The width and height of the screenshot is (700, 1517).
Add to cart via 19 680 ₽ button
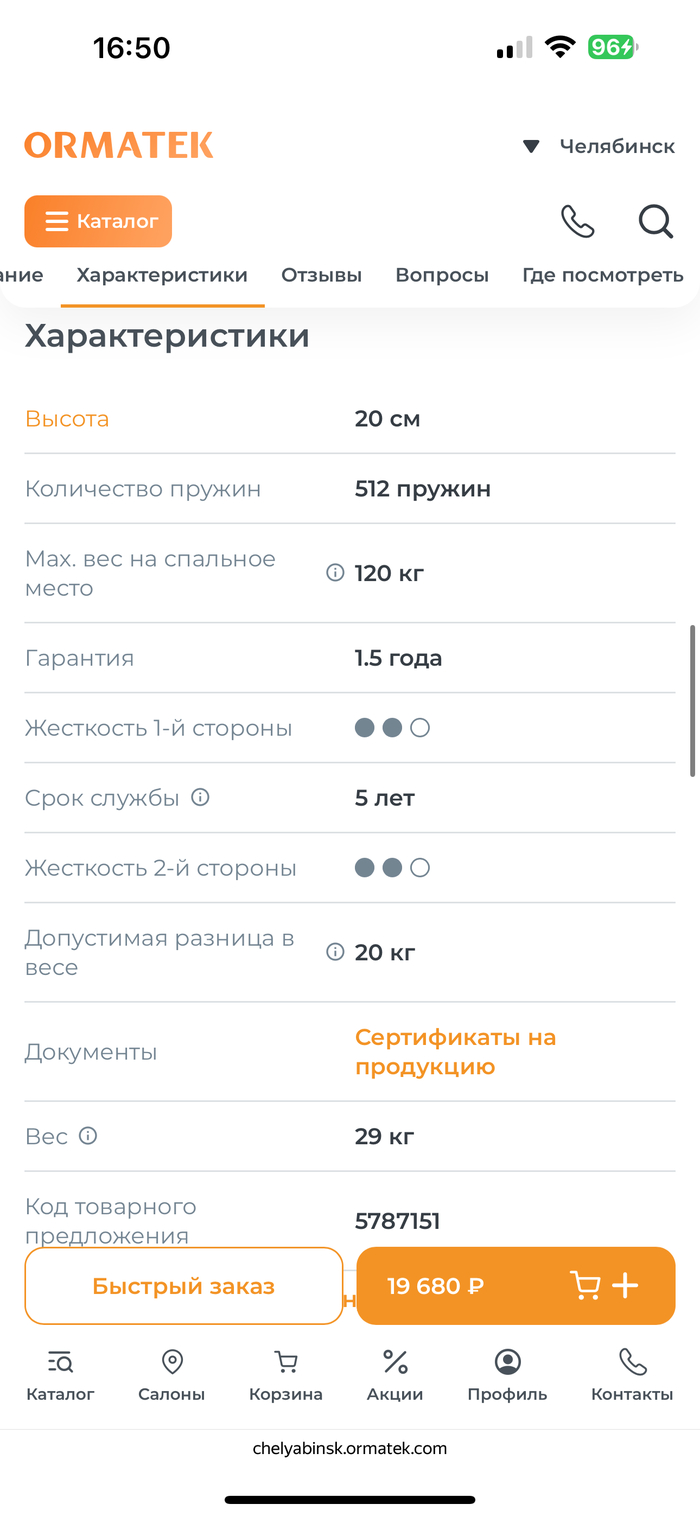(x=515, y=1286)
